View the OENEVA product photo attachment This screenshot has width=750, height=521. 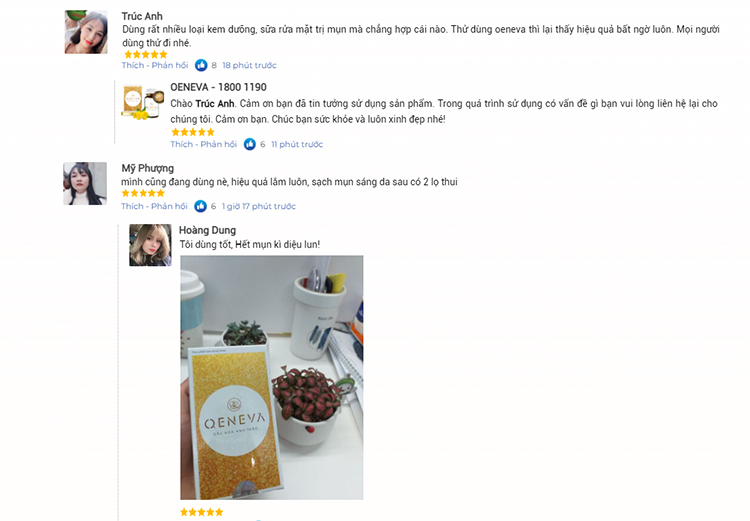click(272, 377)
